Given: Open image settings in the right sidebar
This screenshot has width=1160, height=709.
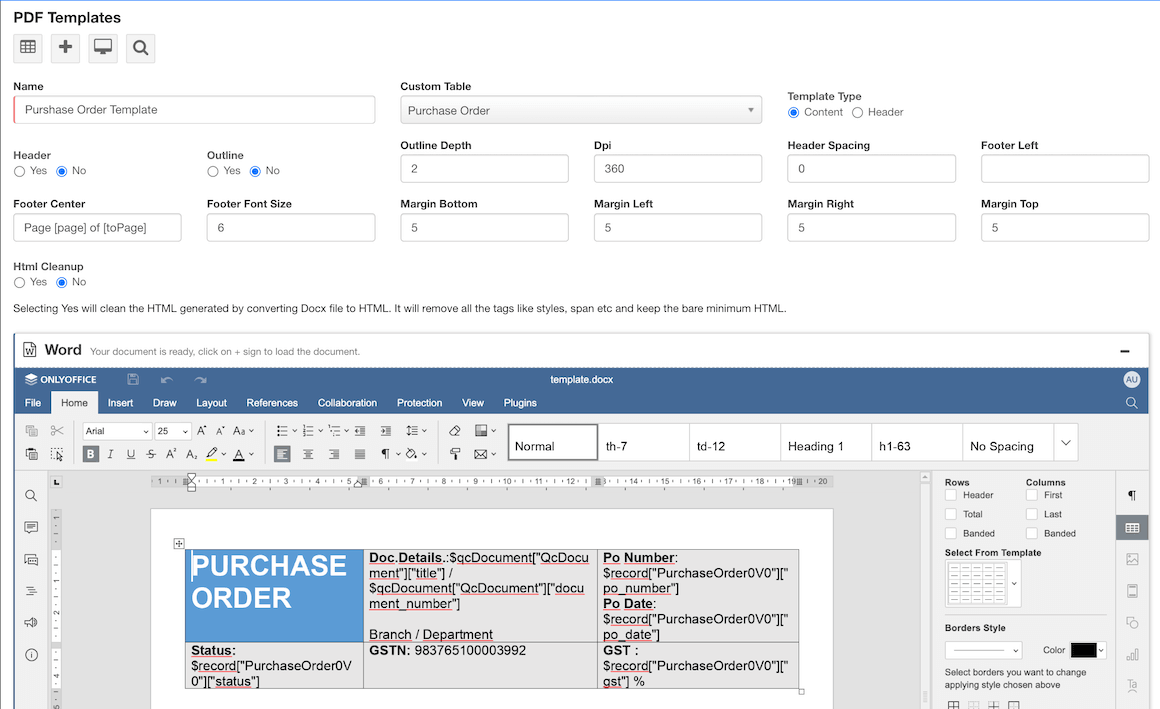Looking at the screenshot, I should point(1132,560).
